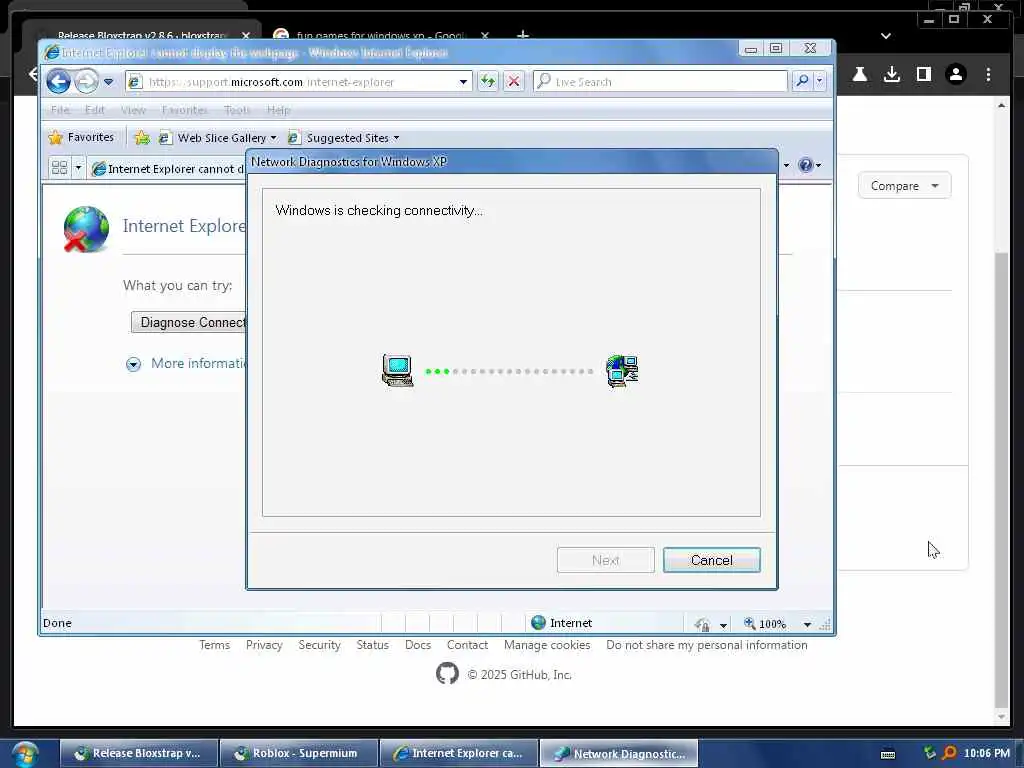Click the IE Help question mark icon
Viewport: 1024px width, 768px height.
coord(805,165)
